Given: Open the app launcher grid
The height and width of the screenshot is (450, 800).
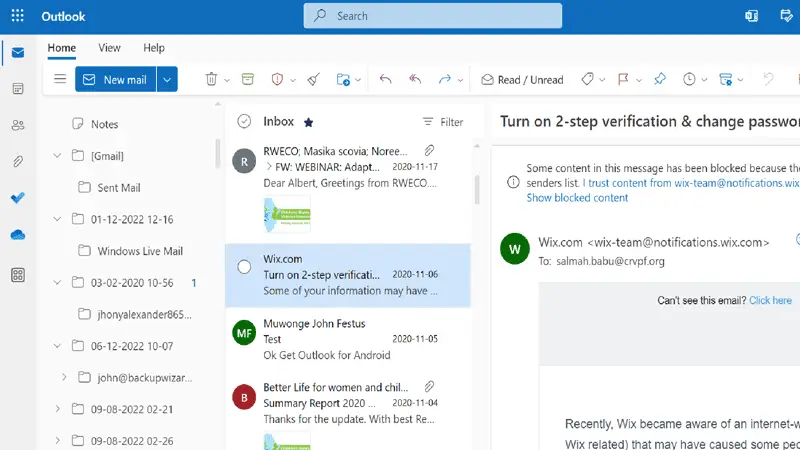Looking at the screenshot, I should tap(17, 16).
